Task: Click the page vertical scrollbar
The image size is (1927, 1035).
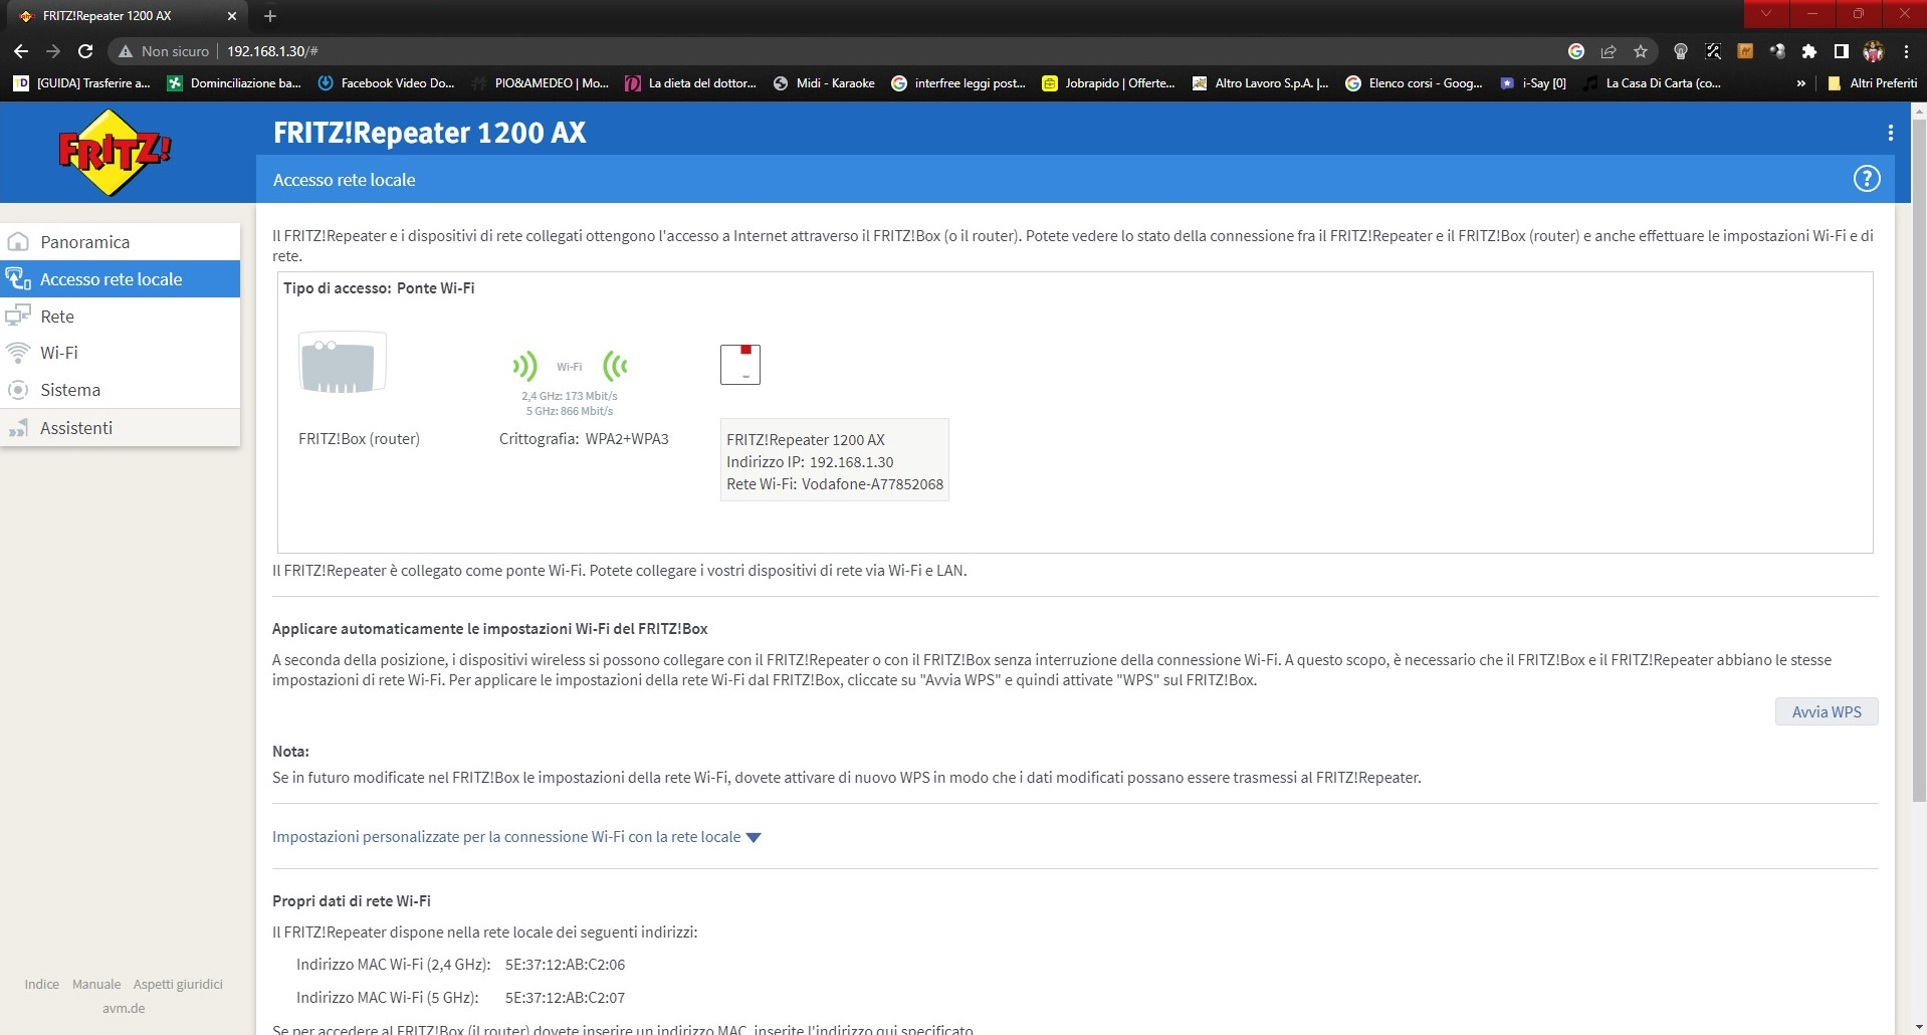Action: tap(1918, 460)
